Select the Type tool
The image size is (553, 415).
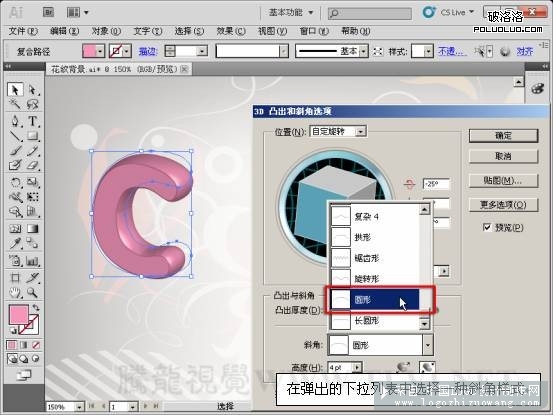tap(32, 121)
